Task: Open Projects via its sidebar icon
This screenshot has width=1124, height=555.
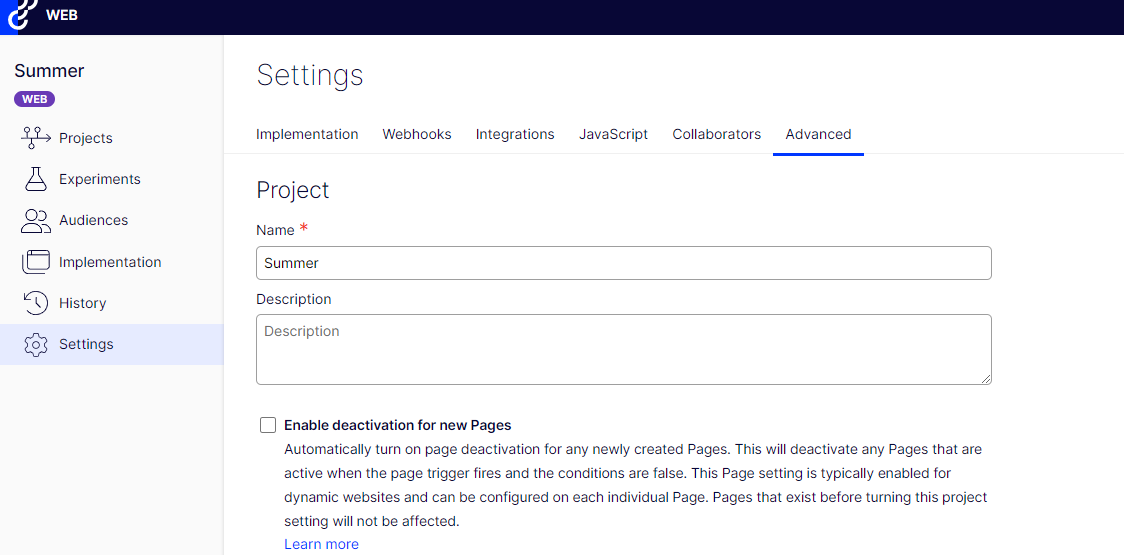Action: 36,137
